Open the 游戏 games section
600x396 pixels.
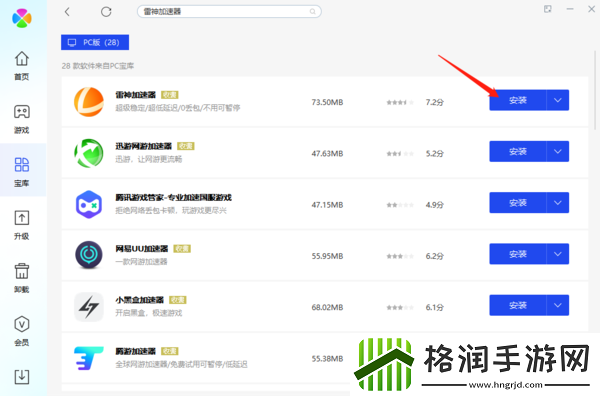coord(22,119)
